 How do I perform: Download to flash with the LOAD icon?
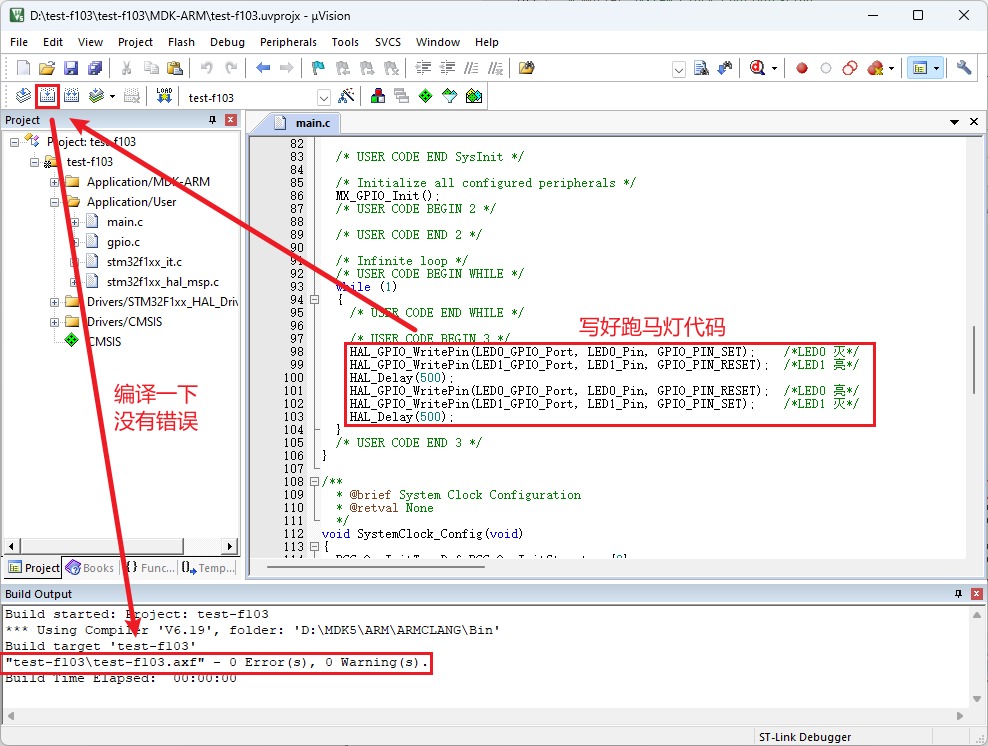click(x=164, y=96)
